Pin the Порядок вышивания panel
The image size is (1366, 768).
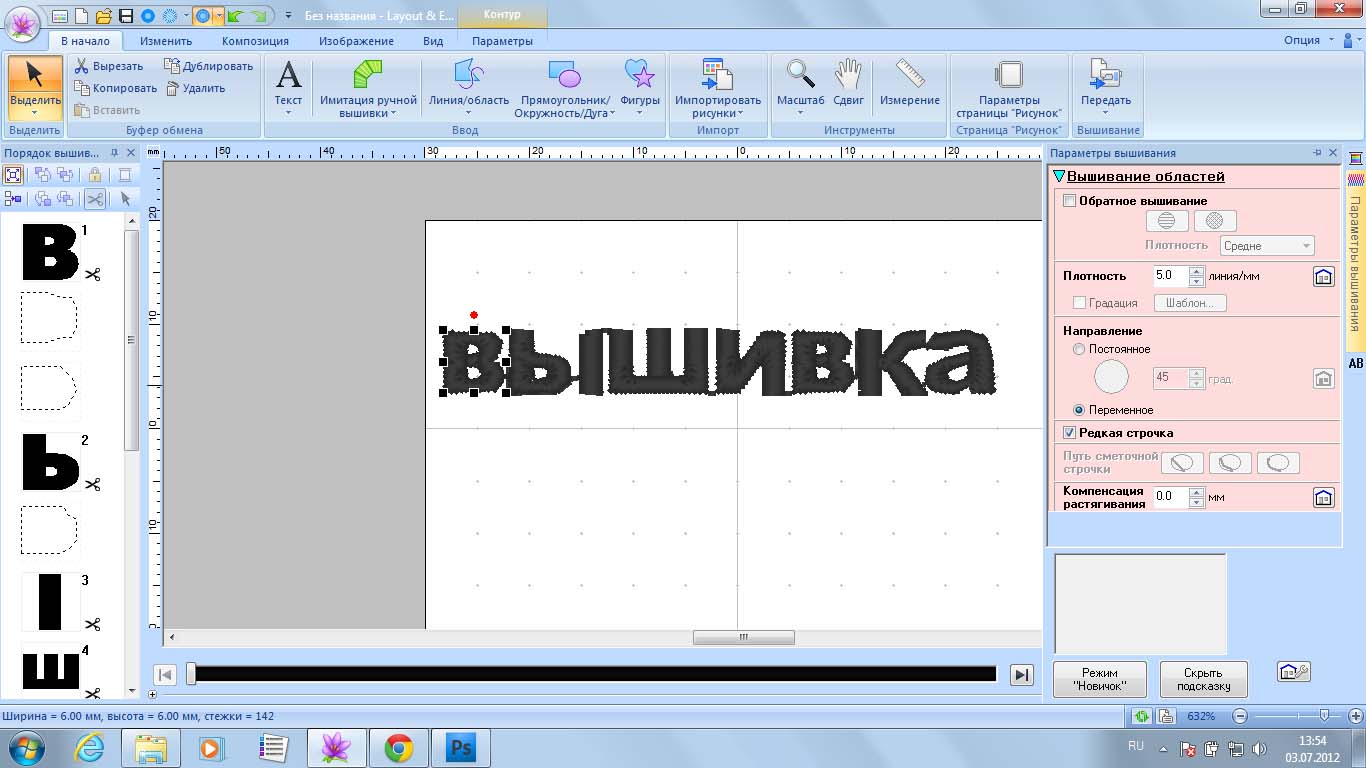(115, 153)
